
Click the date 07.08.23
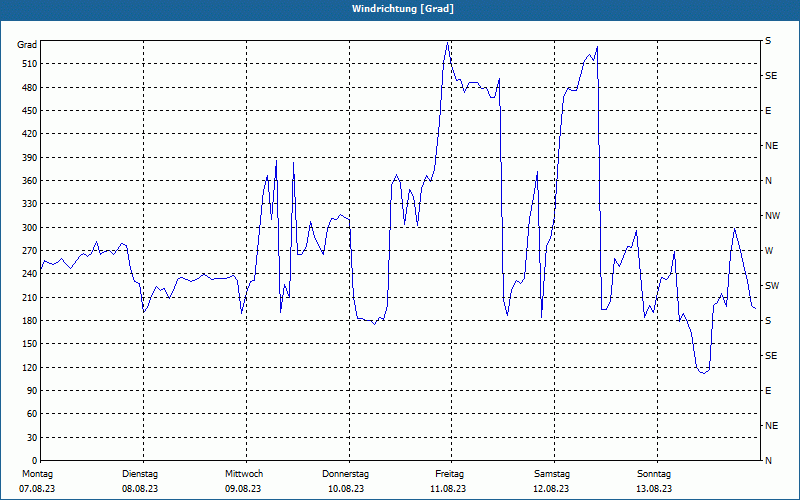click(x=37, y=489)
